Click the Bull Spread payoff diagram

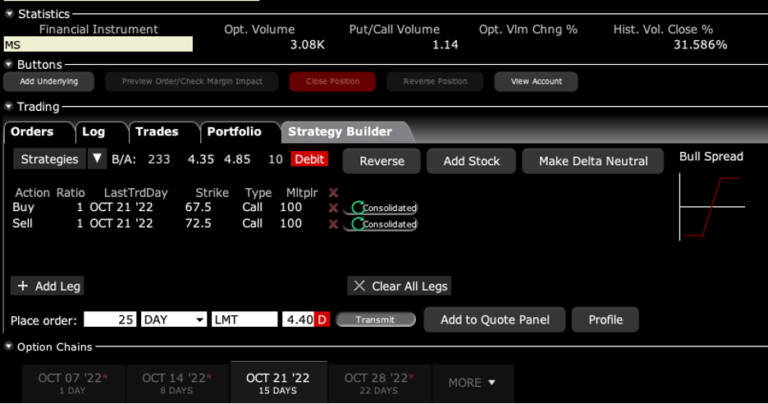711,206
